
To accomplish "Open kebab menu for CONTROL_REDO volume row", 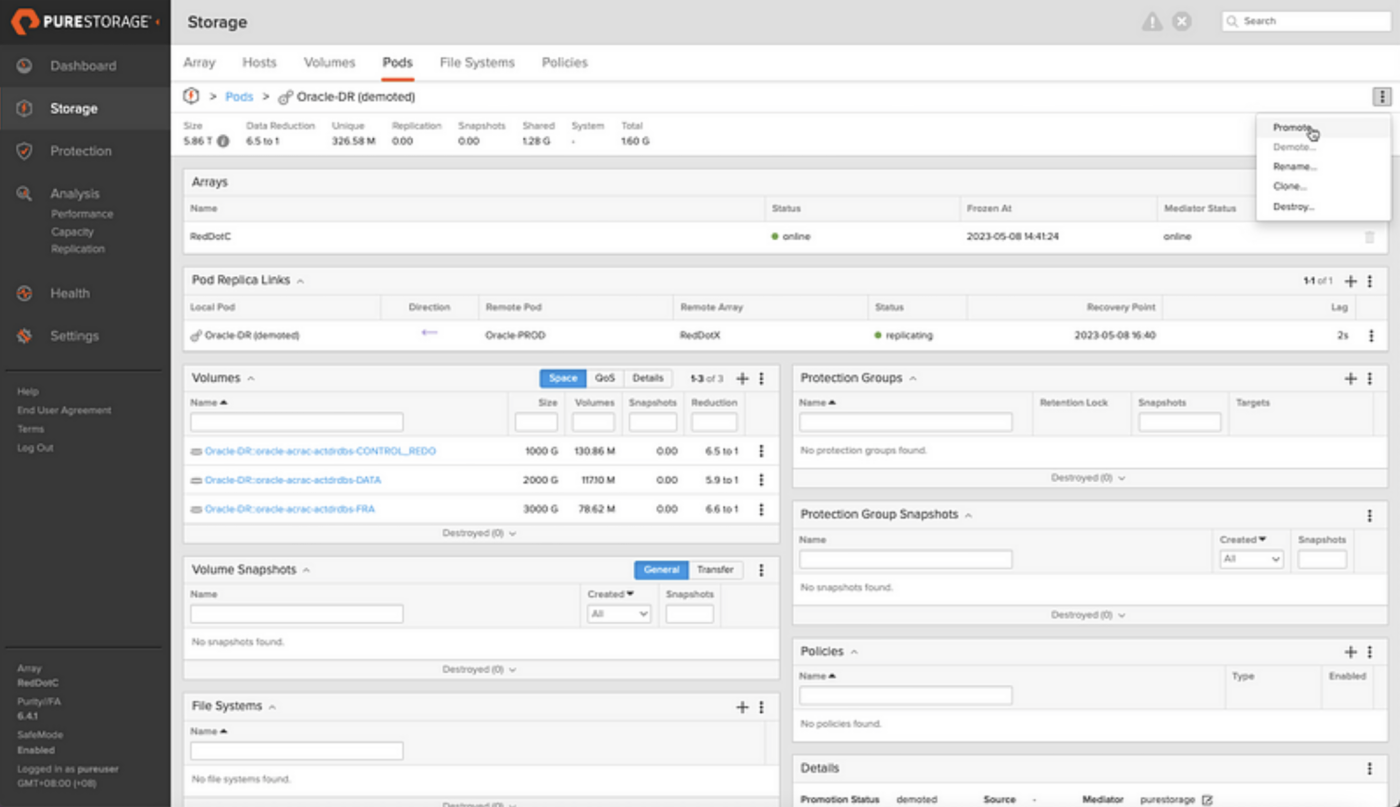I will click(x=761, y=451).
